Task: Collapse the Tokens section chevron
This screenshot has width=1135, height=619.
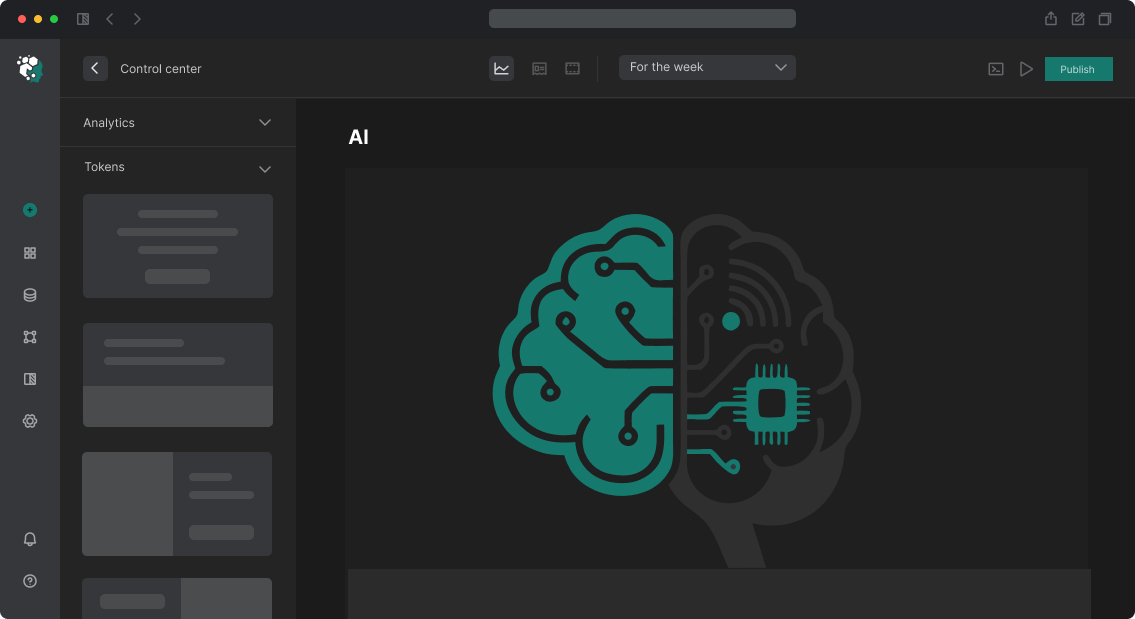Action: pyautogui.click(x=265, y=169)
